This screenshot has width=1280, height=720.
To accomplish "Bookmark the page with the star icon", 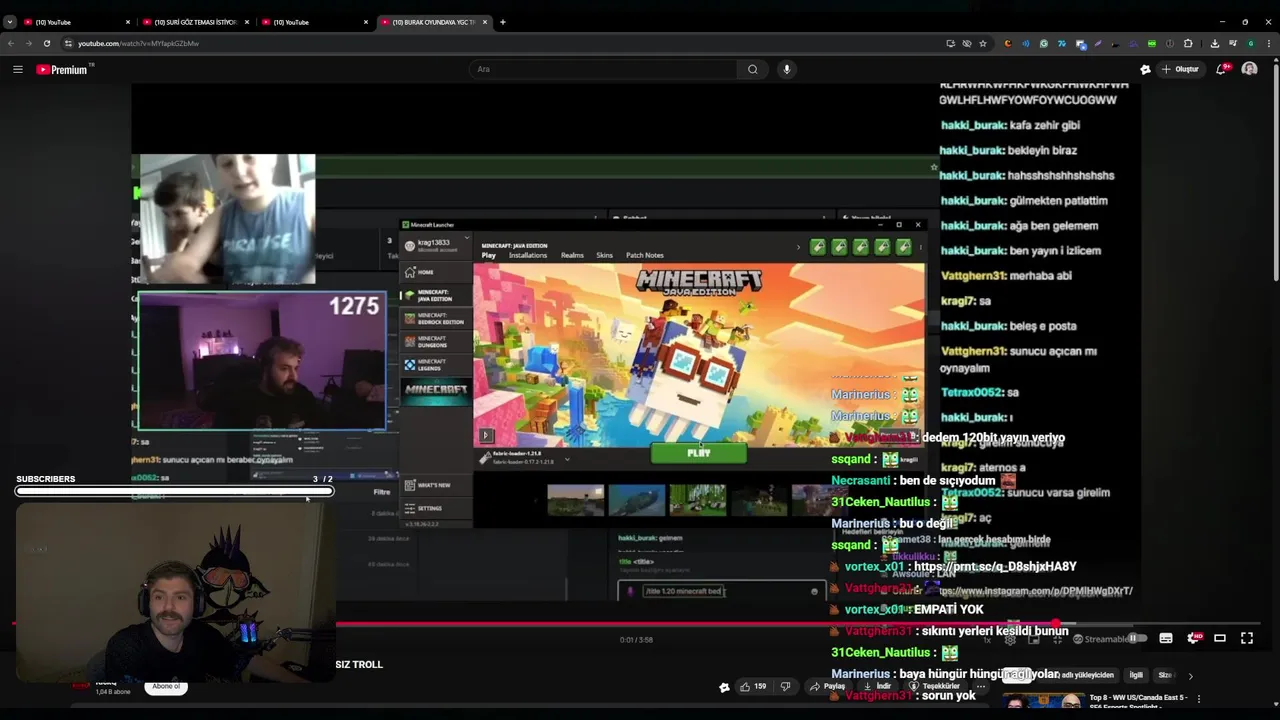I will tap(983, 43).
